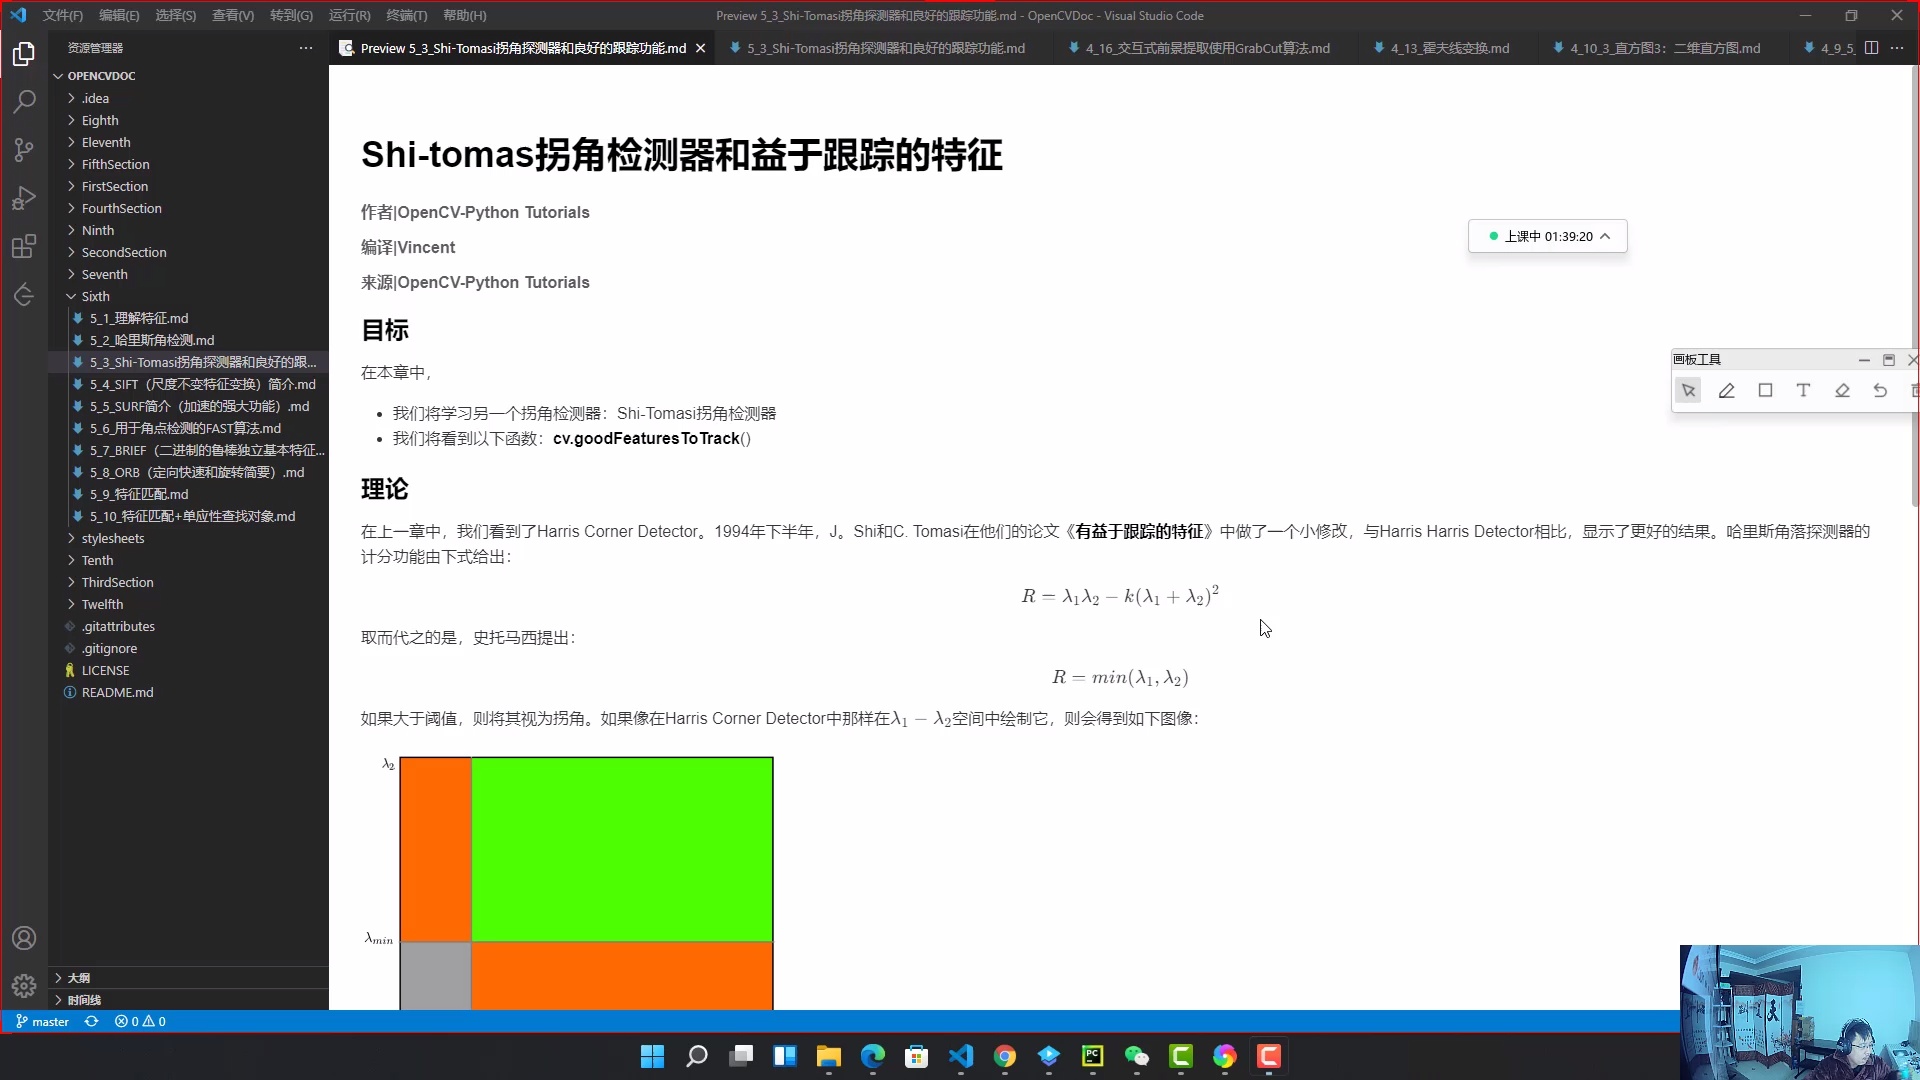Select the cursor tool in 画板工具
Image resolution: width=1920 pixels, height=1080 pixels.
pyautogui.click(x=1689, y=391)
